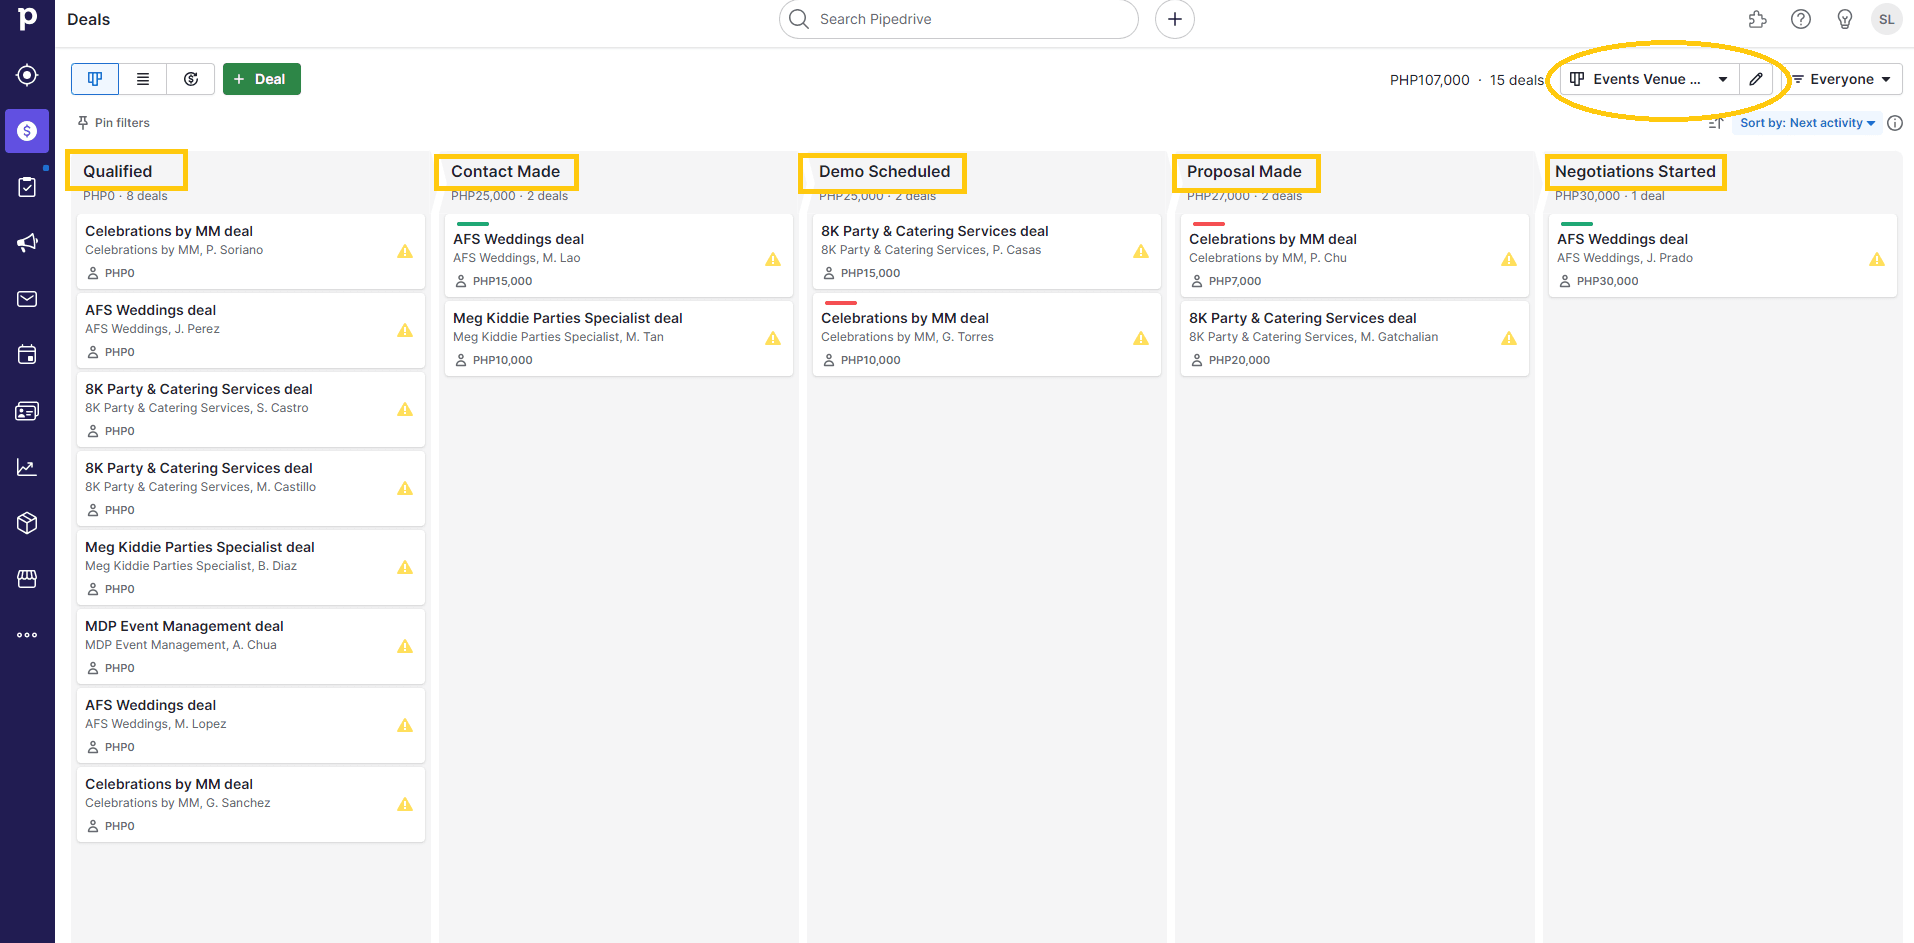Open the SL user avatar menu
Screen dimensions: 1914x943
tap(1887, 19)
